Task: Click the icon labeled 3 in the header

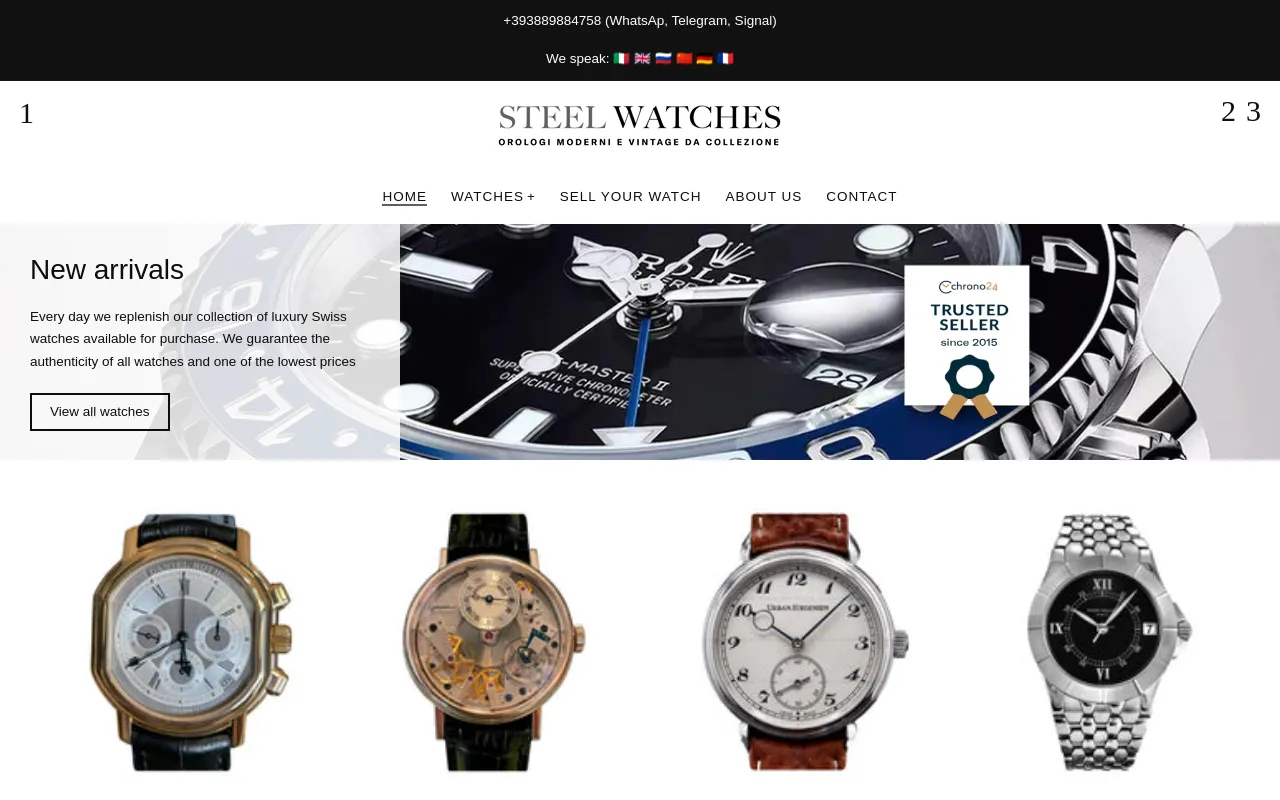Action: pos(1253,112)
